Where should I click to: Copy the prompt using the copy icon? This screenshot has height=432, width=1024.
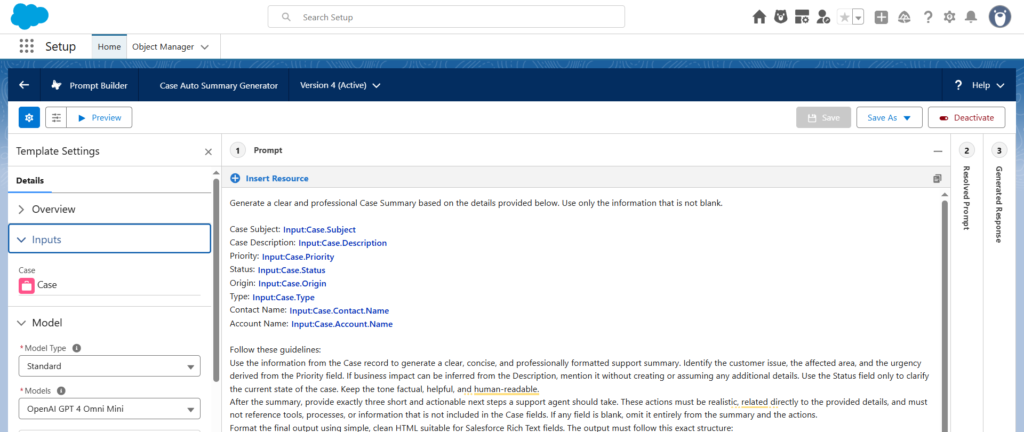pos(937,178)
